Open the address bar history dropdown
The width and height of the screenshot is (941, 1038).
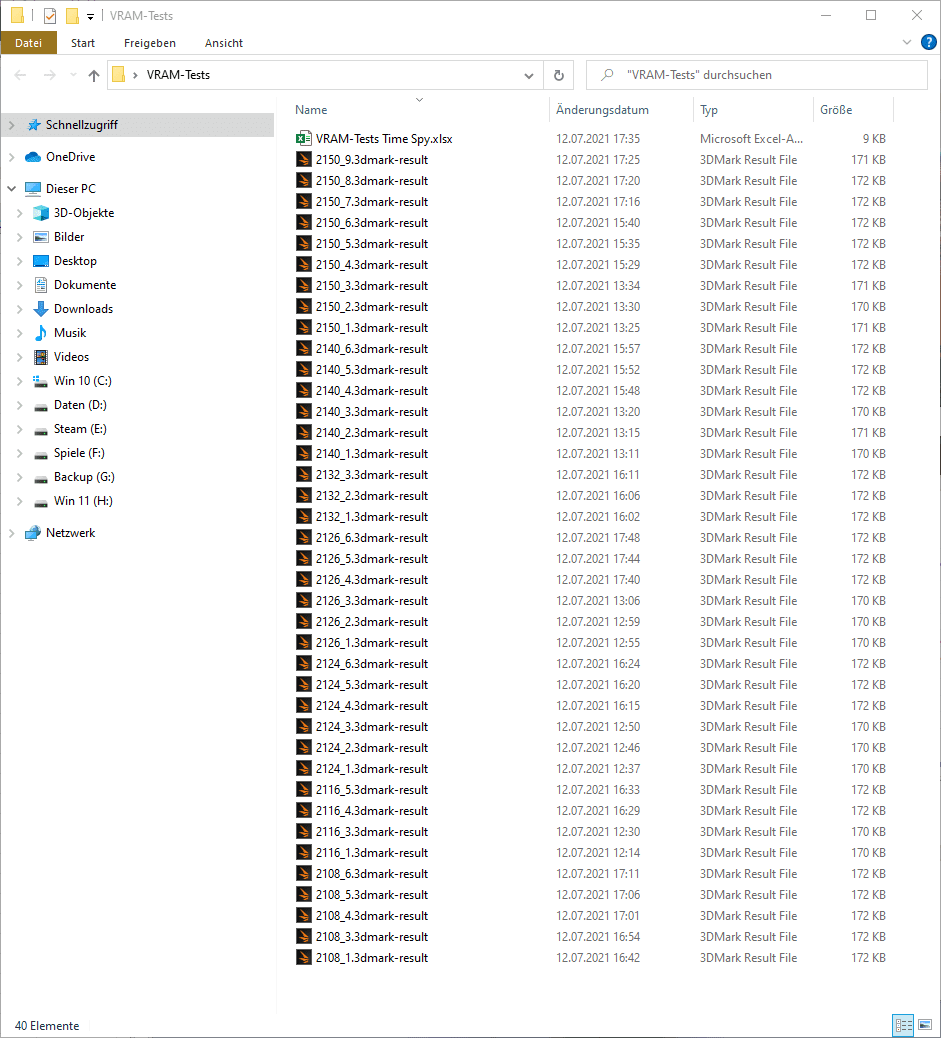528,75
